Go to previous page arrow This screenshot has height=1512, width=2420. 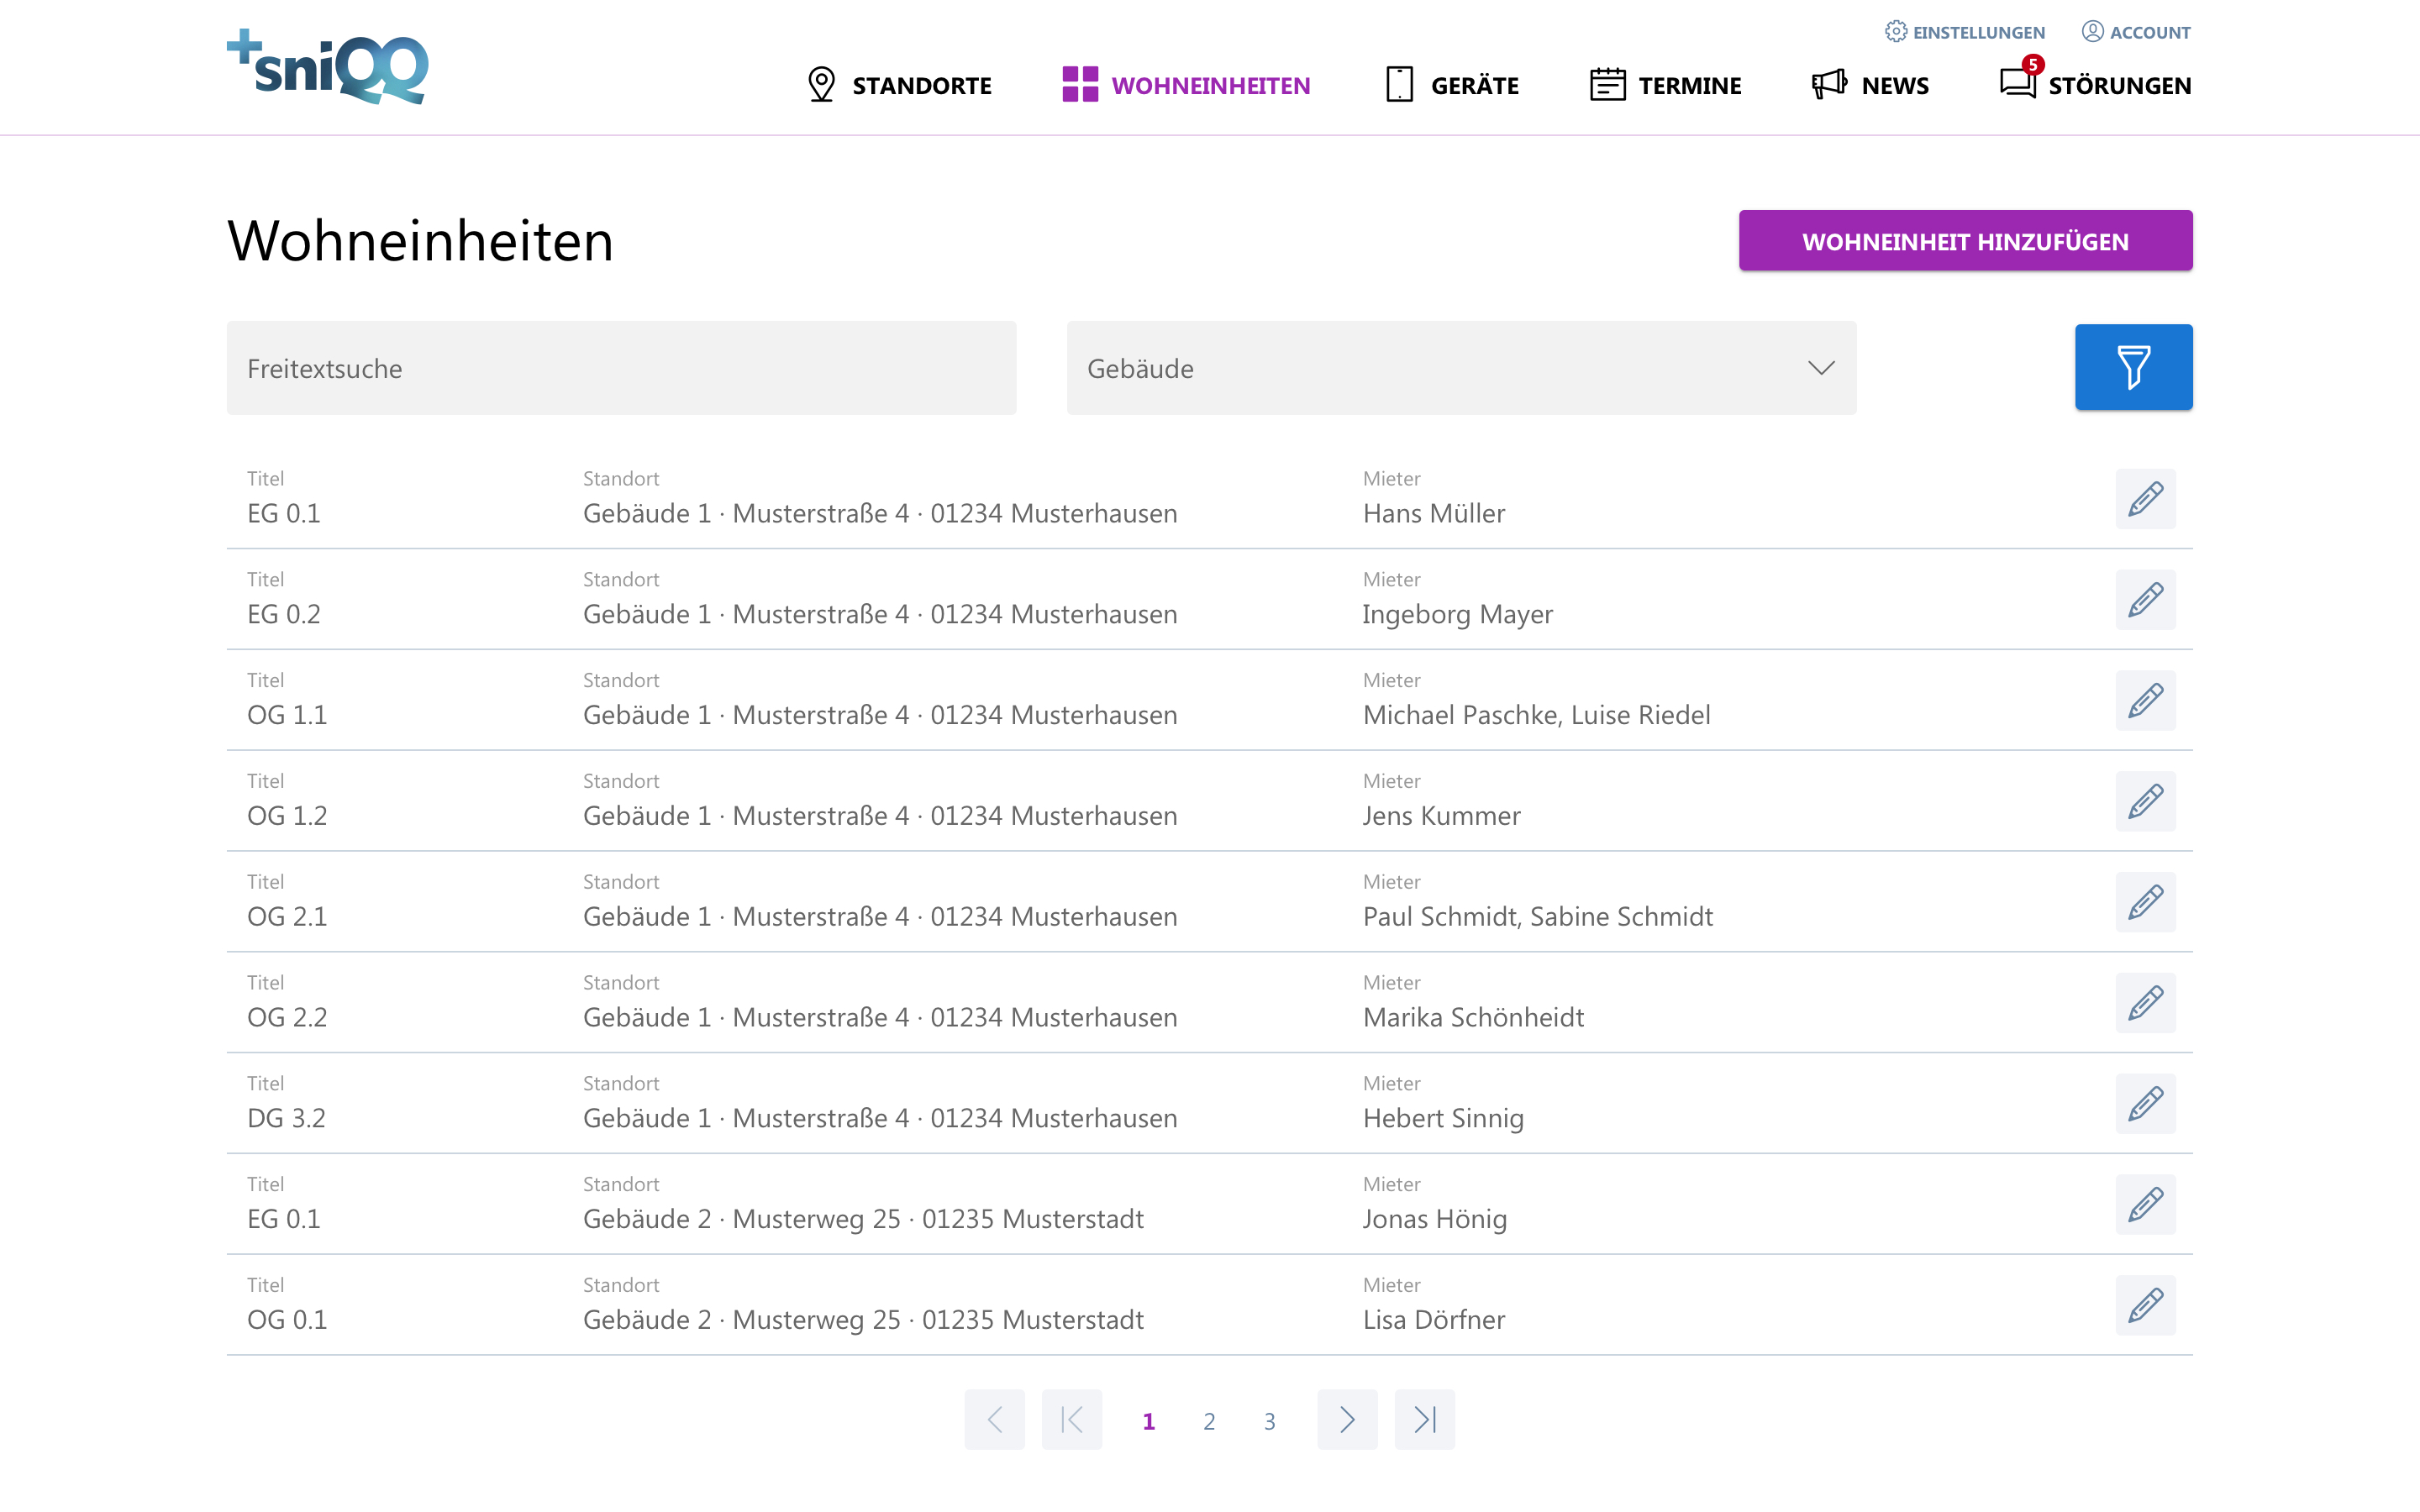pyautogui.click(x=994, y=1419)
